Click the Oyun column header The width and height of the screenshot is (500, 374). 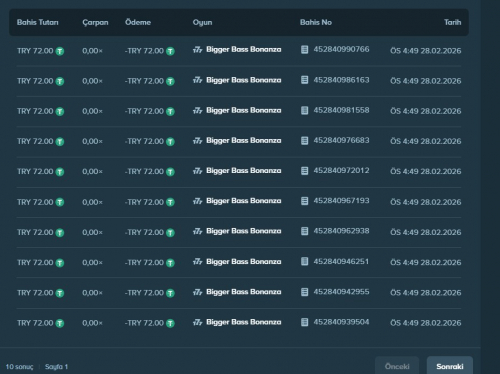click(202, 22)
